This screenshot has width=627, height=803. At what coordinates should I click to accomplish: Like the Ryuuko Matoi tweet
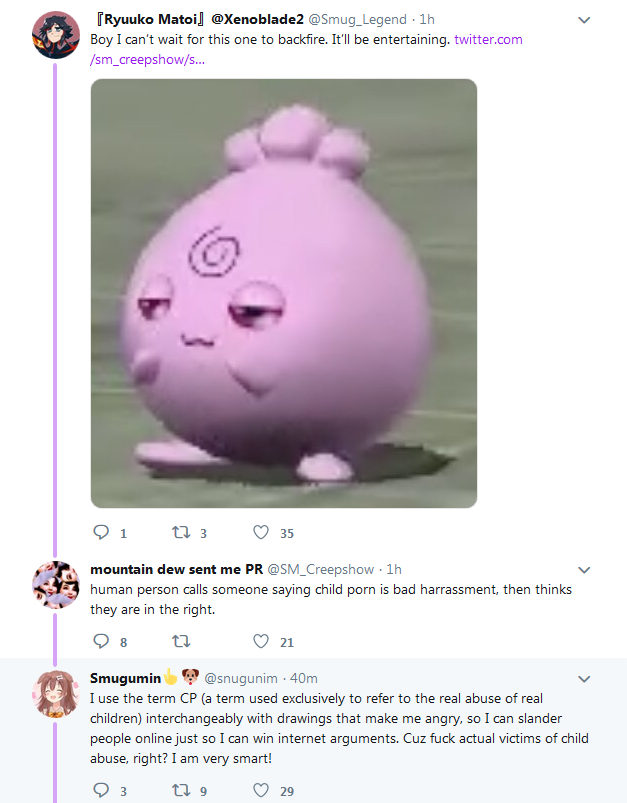click(261, 533)
